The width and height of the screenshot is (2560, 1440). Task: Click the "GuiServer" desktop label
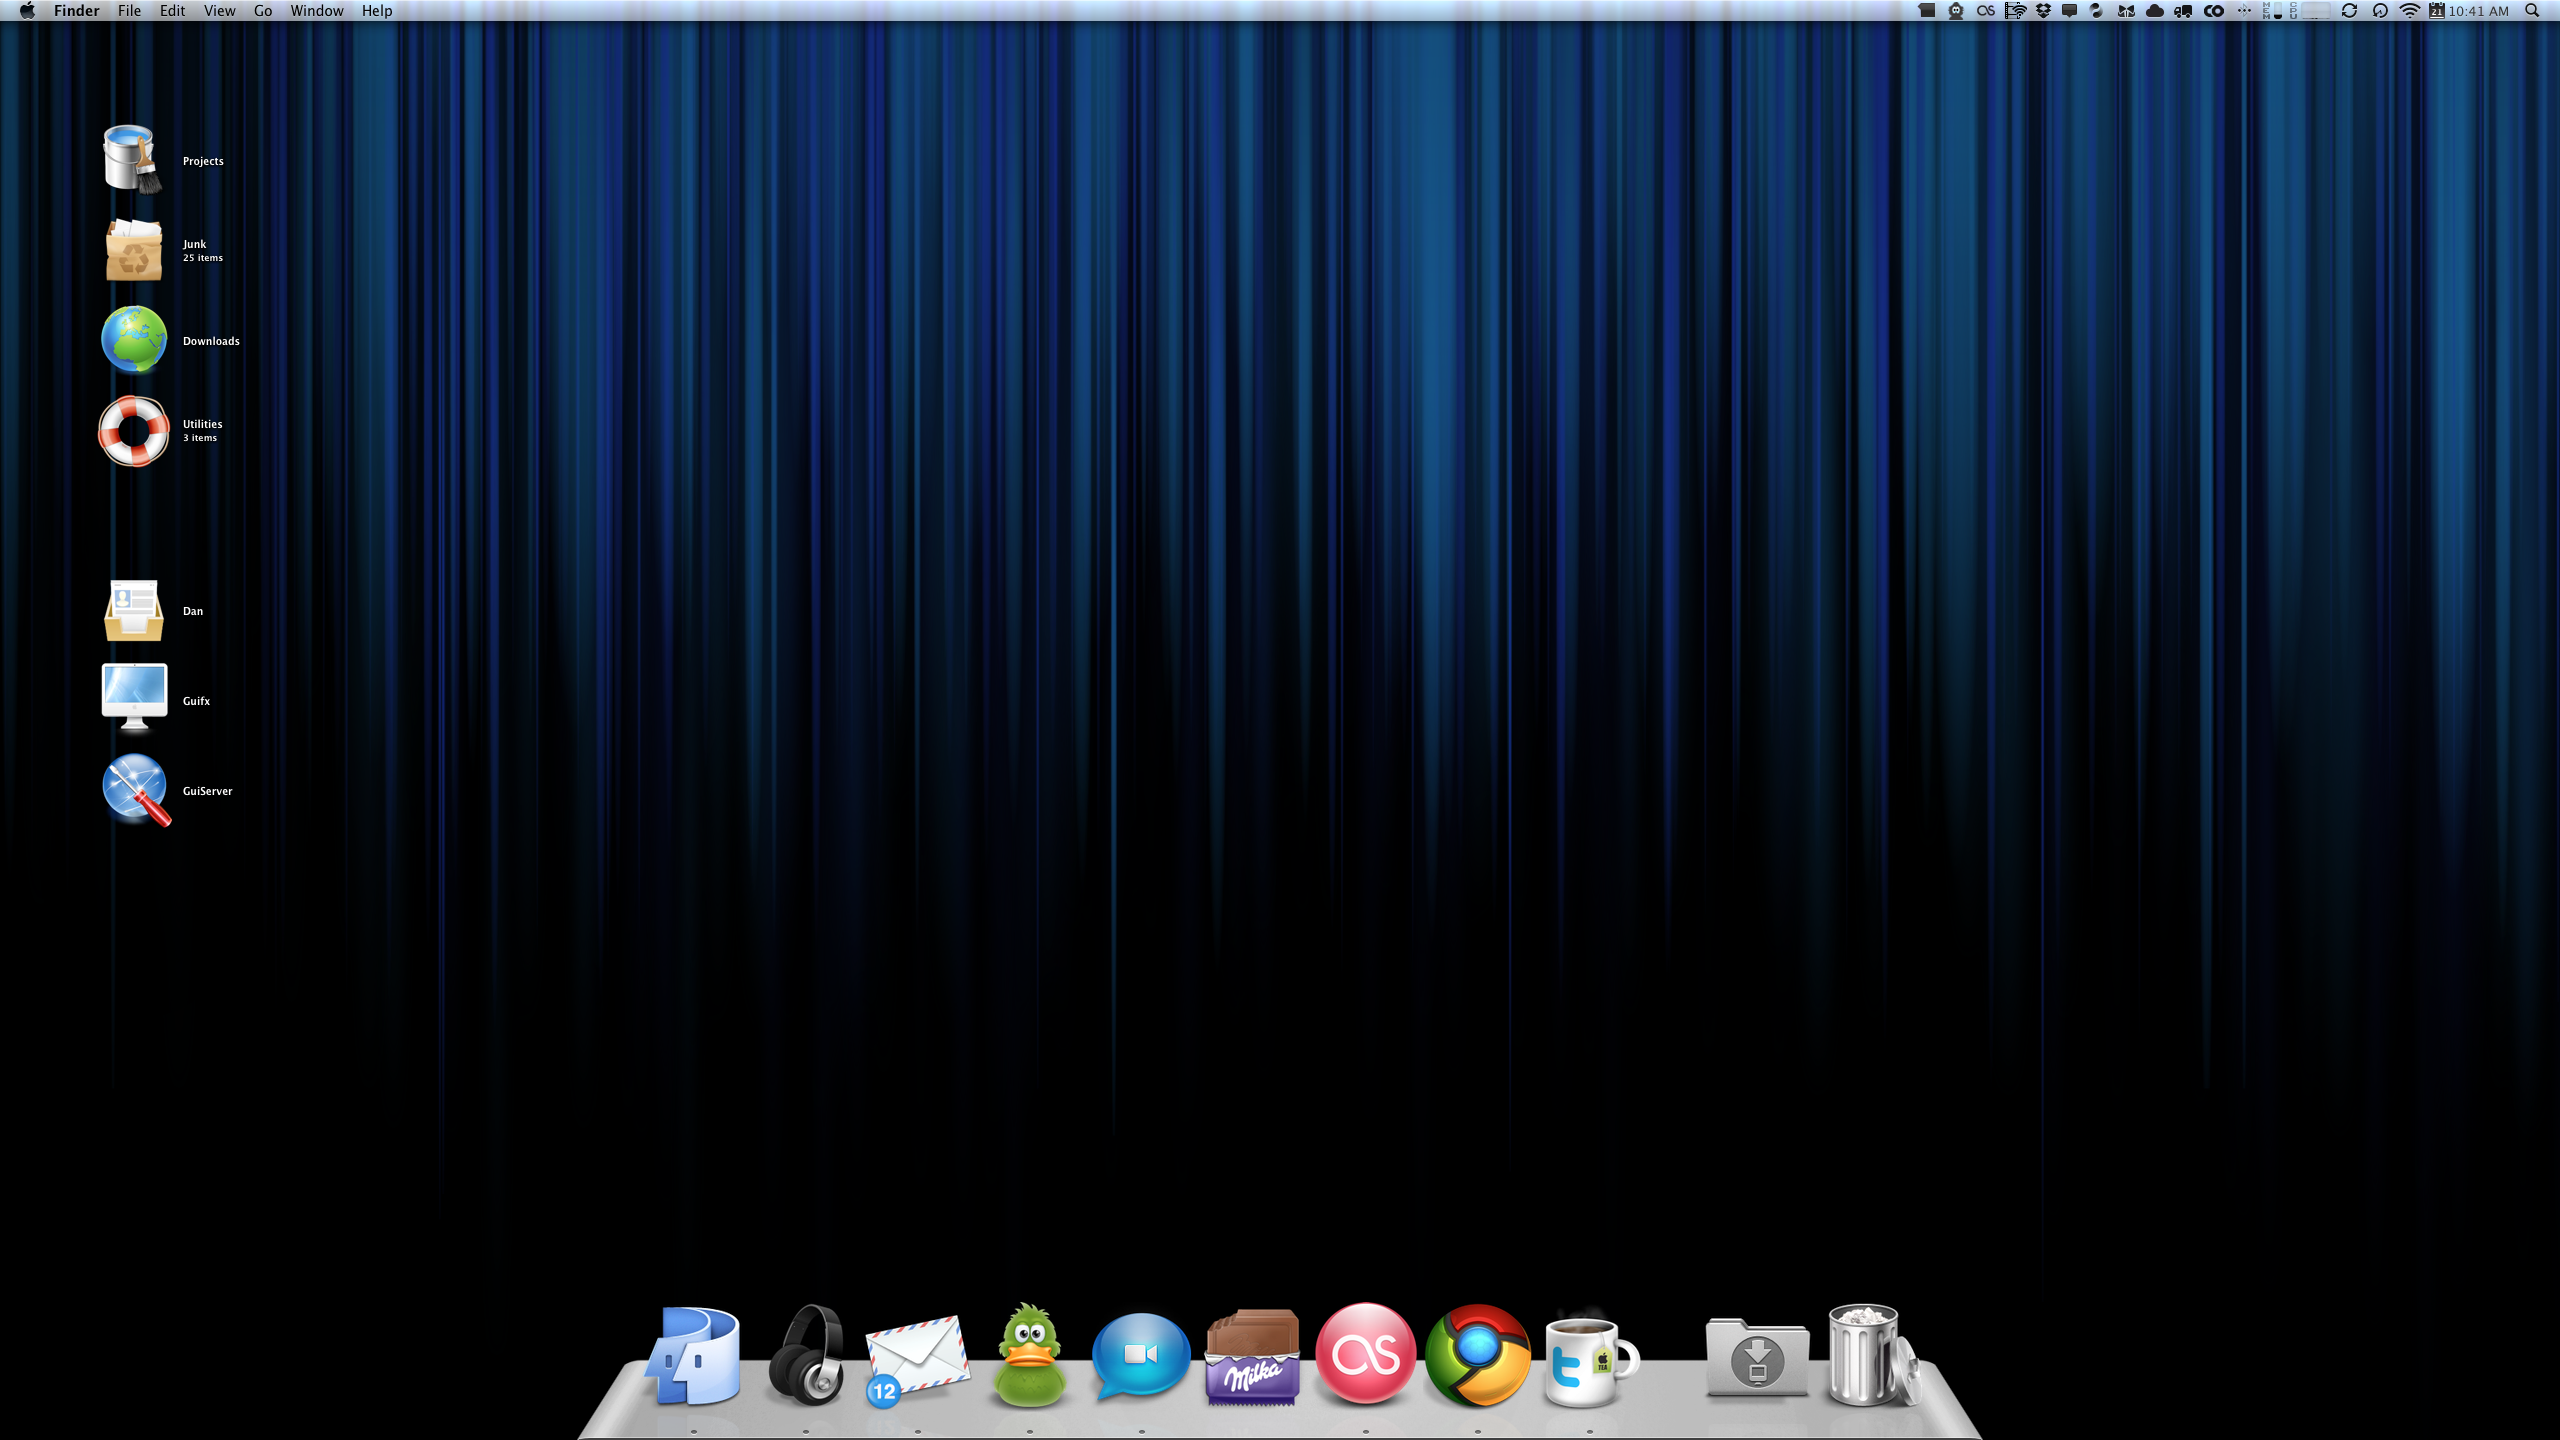pos(207,791)
